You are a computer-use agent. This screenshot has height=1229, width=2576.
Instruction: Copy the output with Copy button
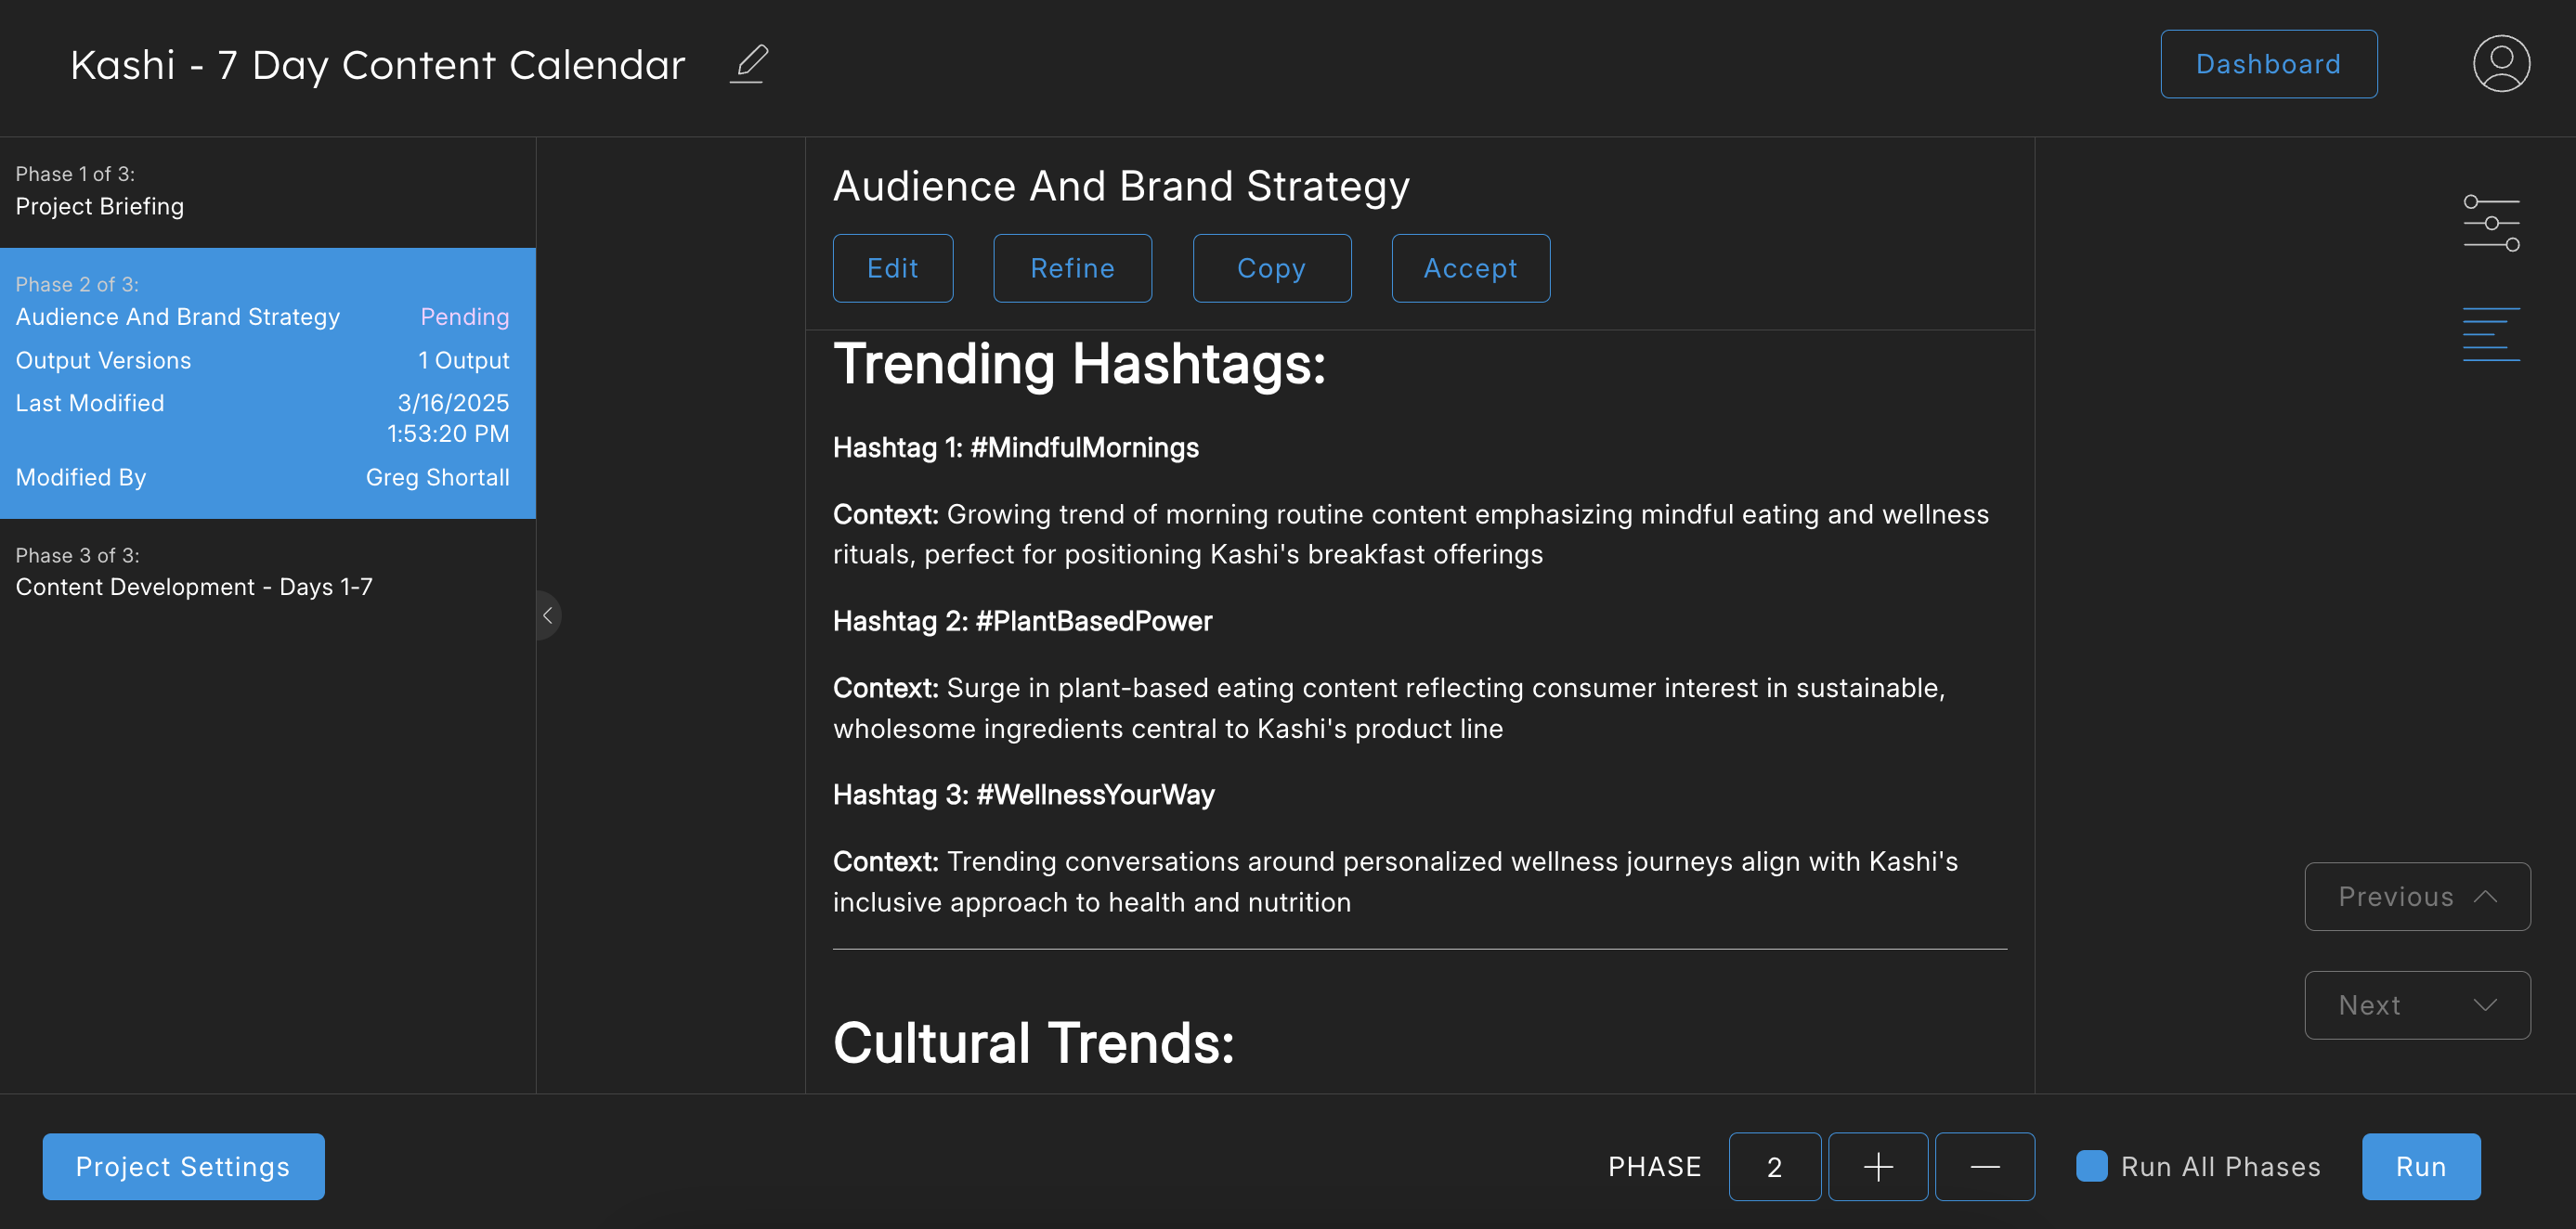click(x=1271, y=268)
